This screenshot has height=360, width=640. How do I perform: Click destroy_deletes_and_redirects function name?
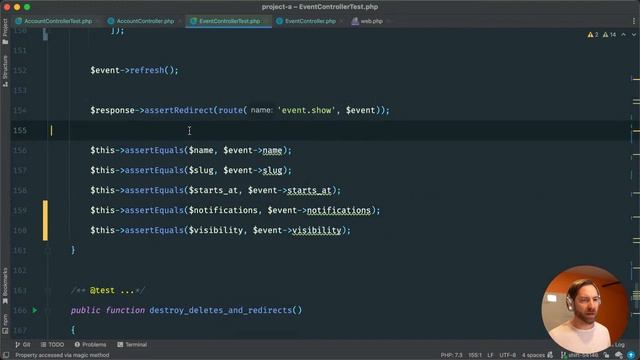coord(220,310)
